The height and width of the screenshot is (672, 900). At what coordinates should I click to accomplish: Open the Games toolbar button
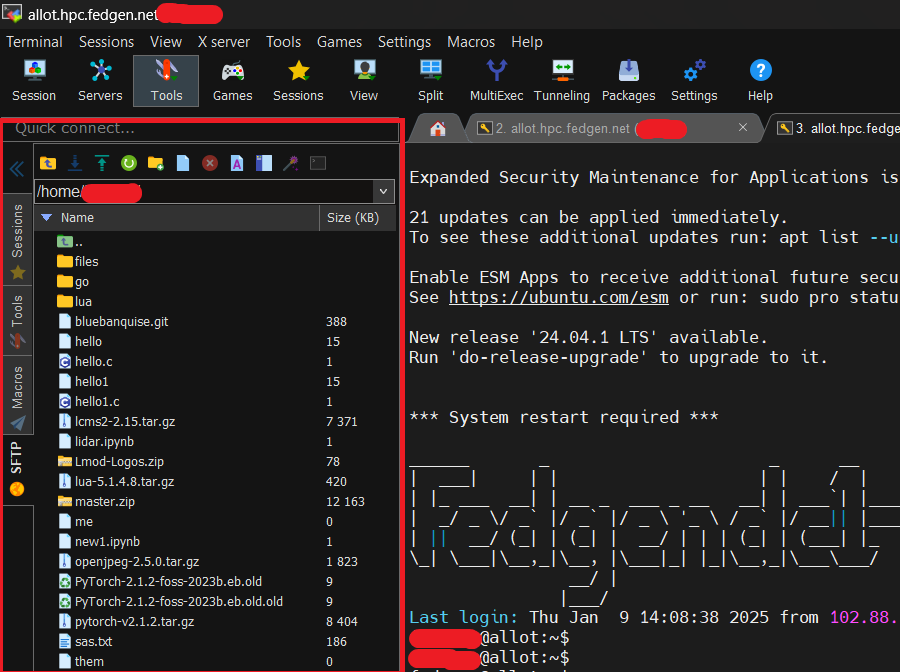tap(232, 81)
